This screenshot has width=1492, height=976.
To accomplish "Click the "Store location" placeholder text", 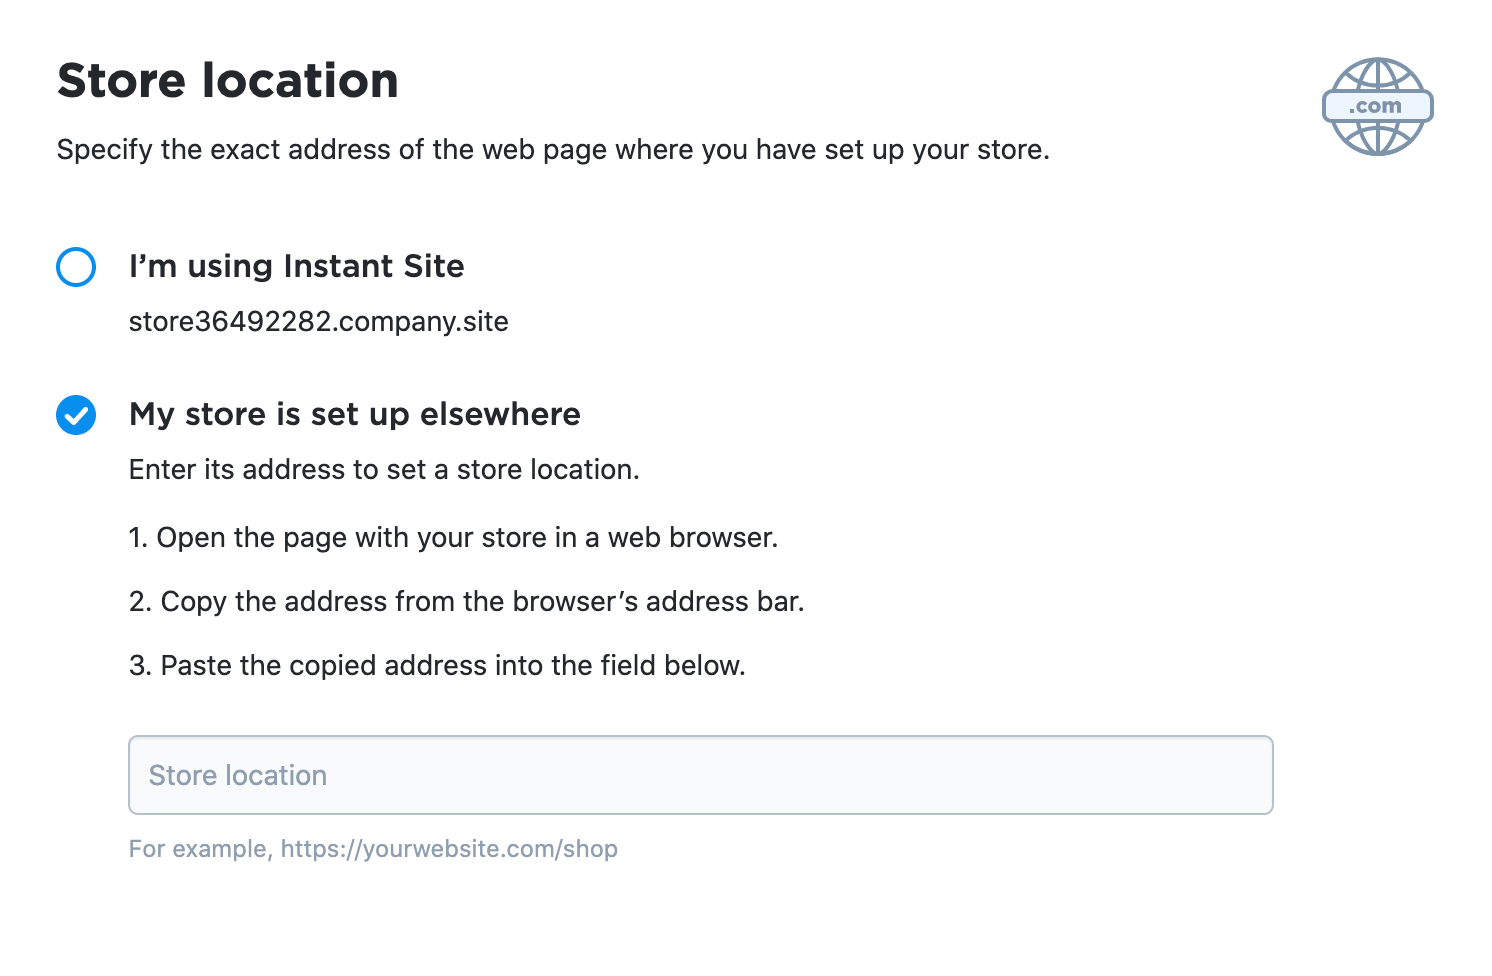I will (238, 776).
